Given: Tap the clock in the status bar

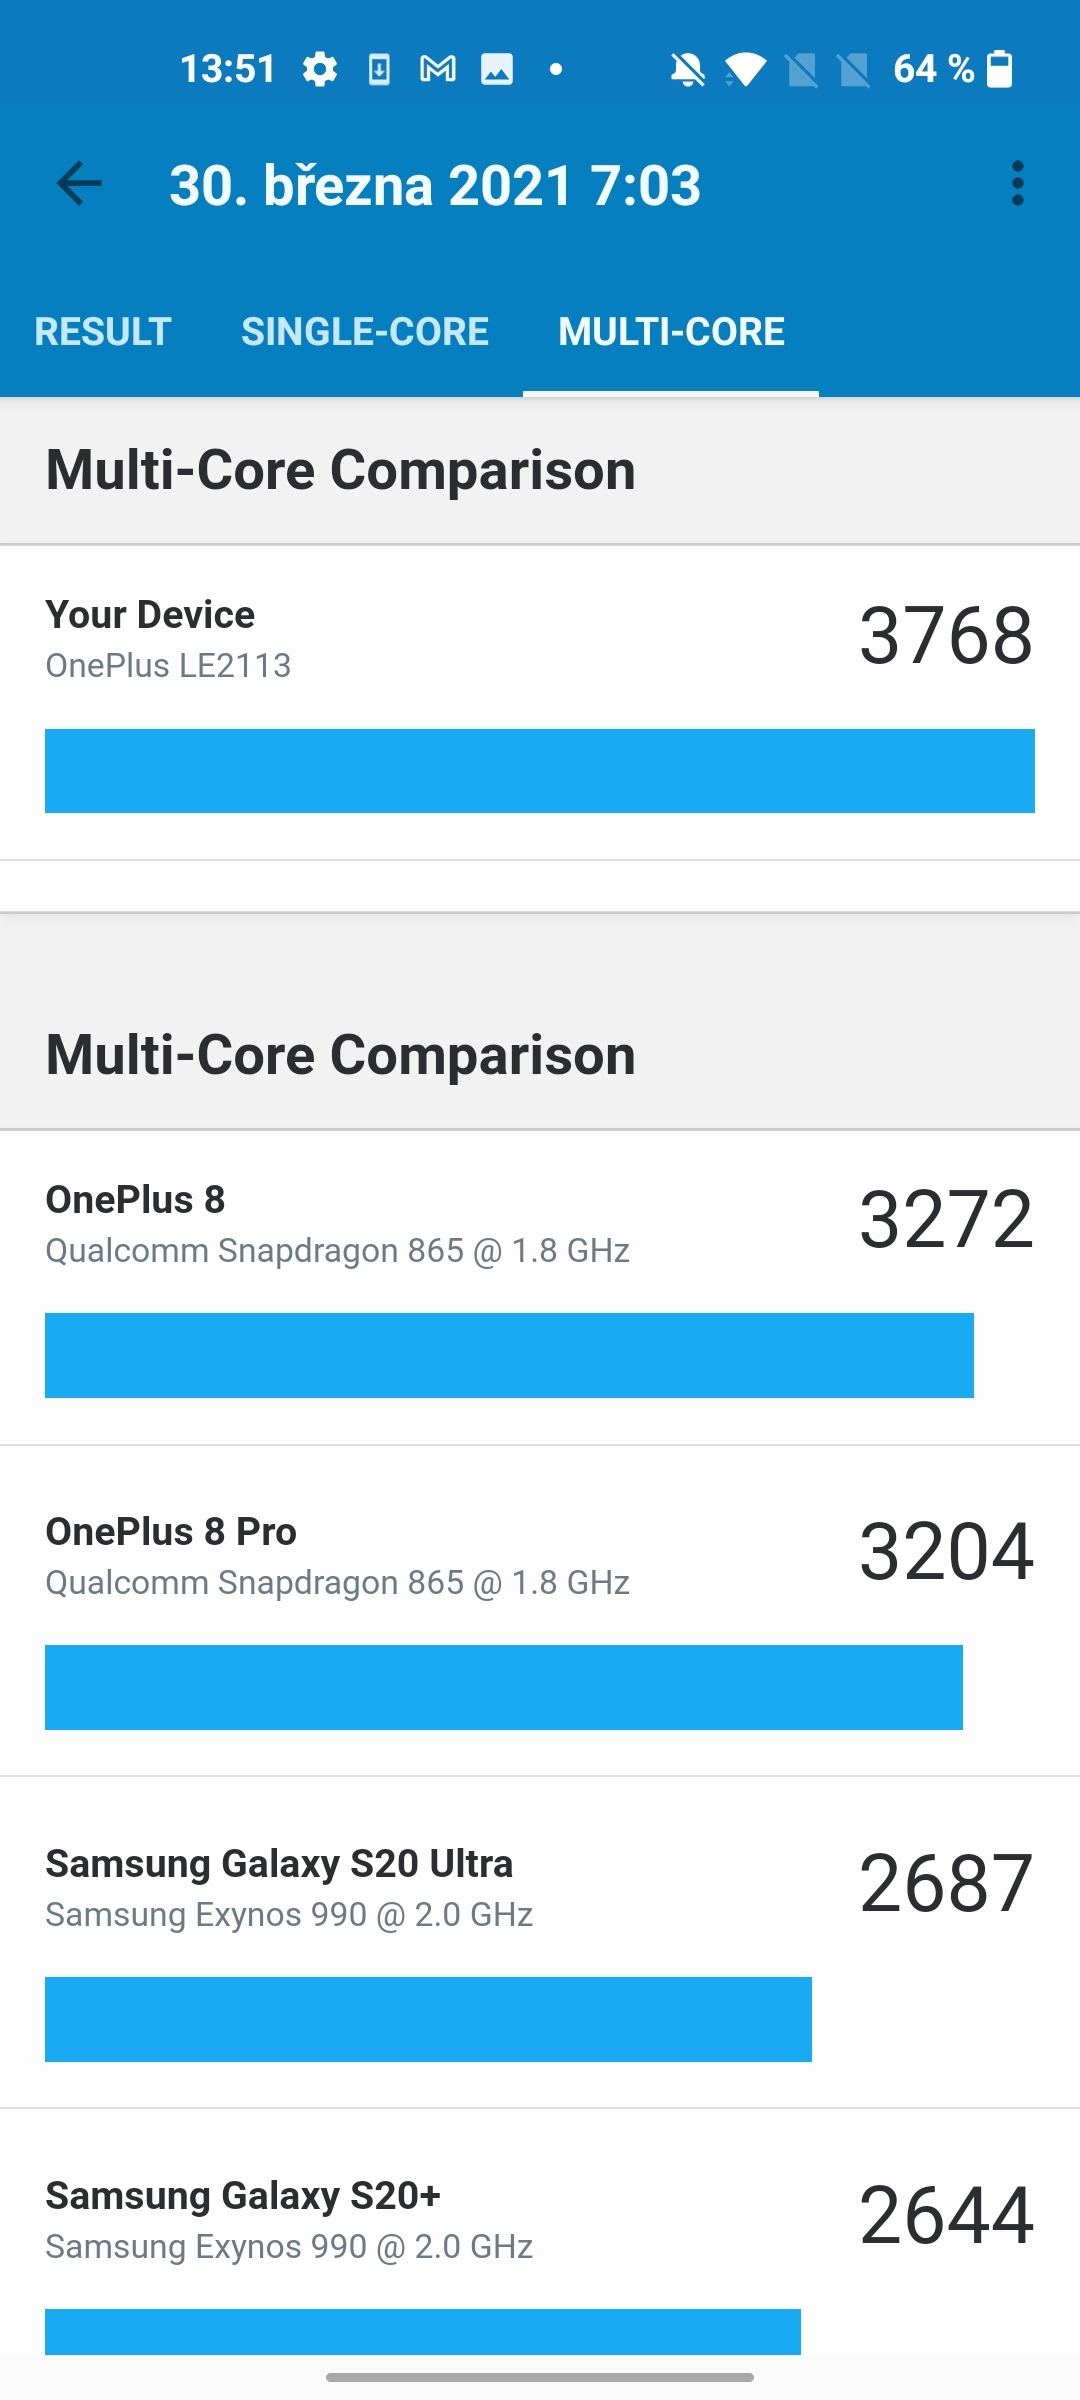Looking at the screenshot, I should pos(230,67).
